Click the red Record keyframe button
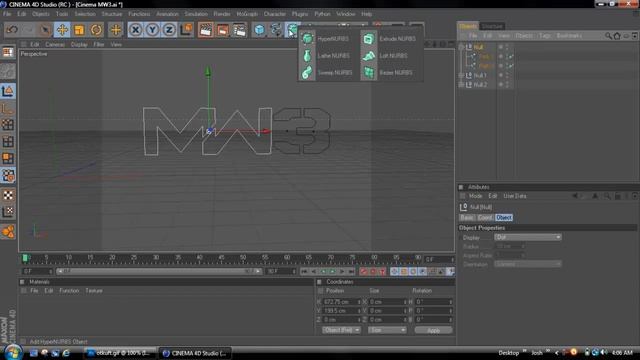 pyautogui.click(x=363, y=271)
